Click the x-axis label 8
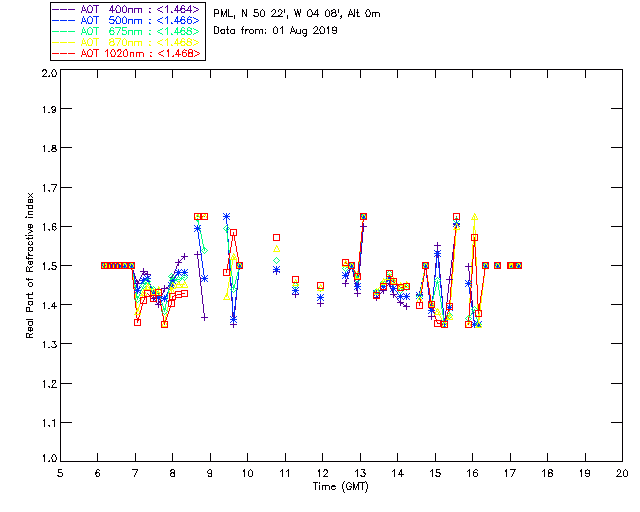Screen dimensions: 640x512 coord(173,473)
